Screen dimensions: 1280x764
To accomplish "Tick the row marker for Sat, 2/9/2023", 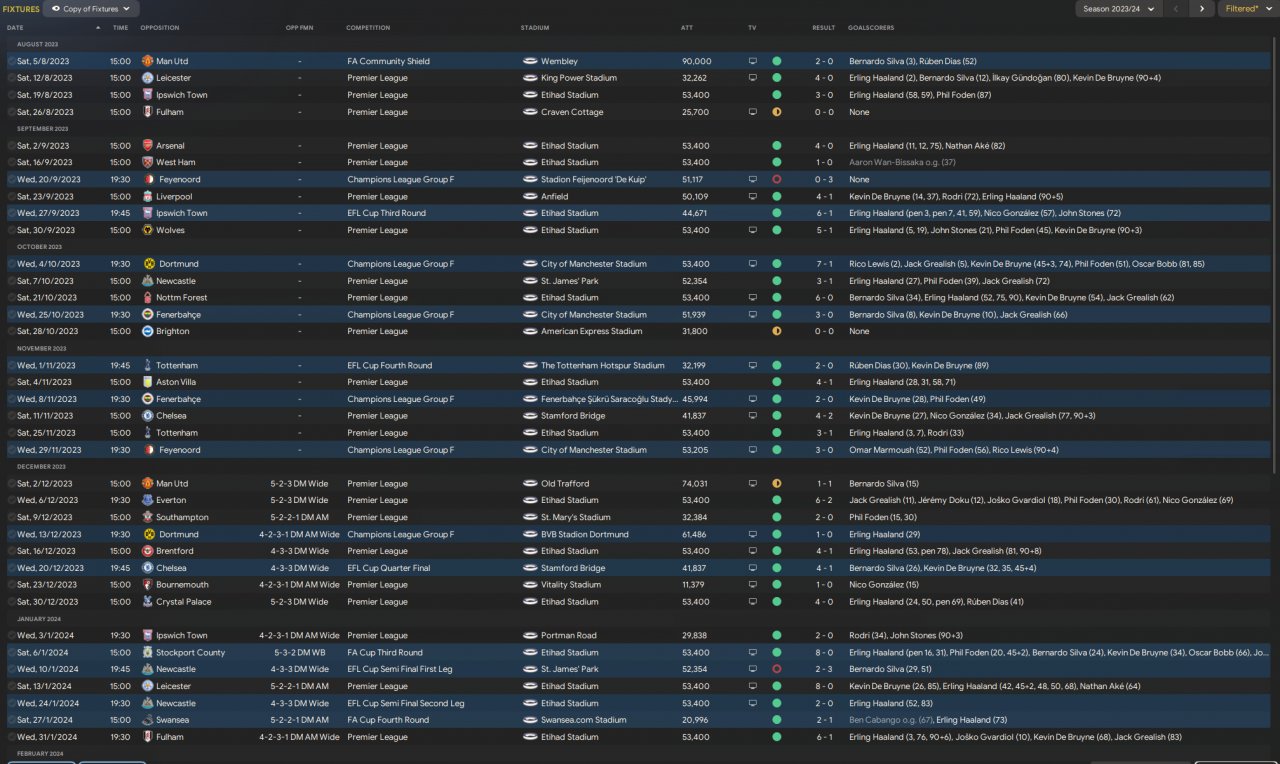I will [x=12, y=146].
